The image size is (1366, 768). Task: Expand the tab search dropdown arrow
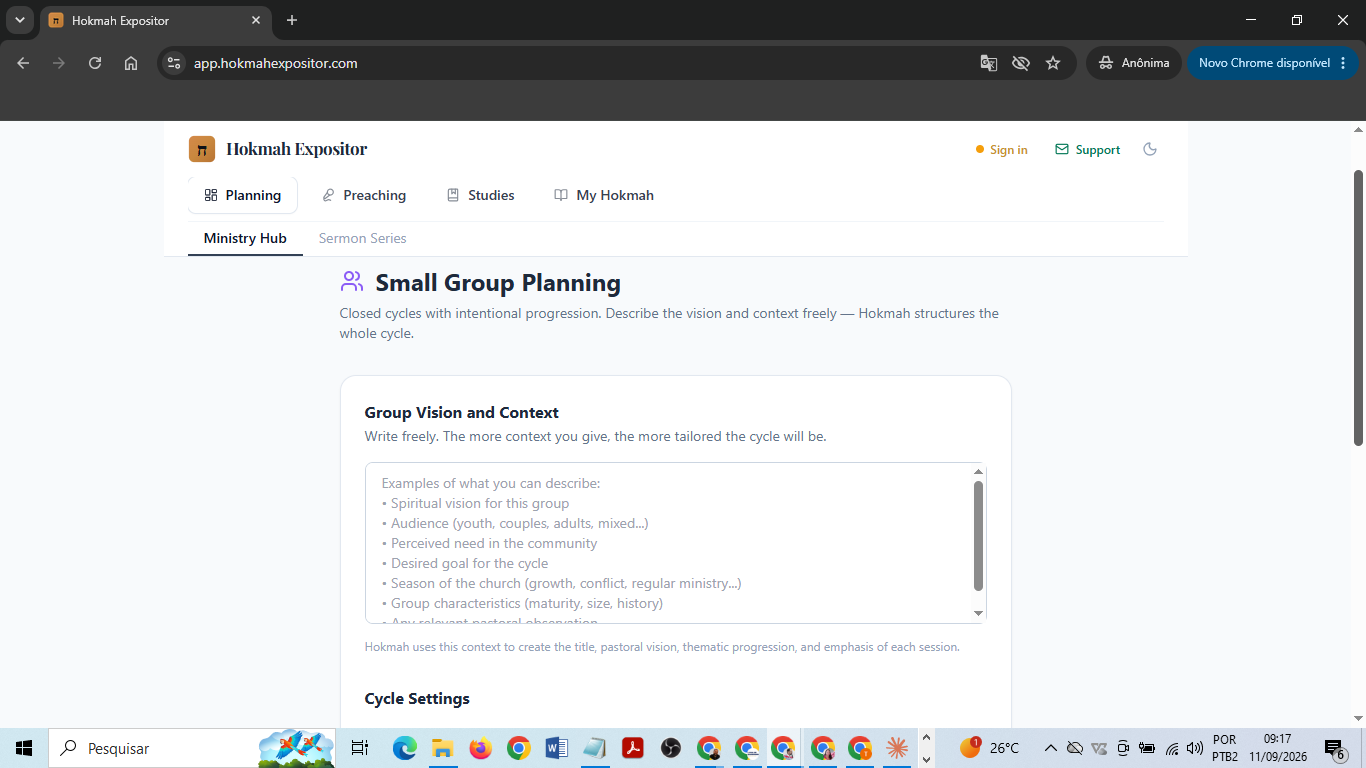coord(19,20)
